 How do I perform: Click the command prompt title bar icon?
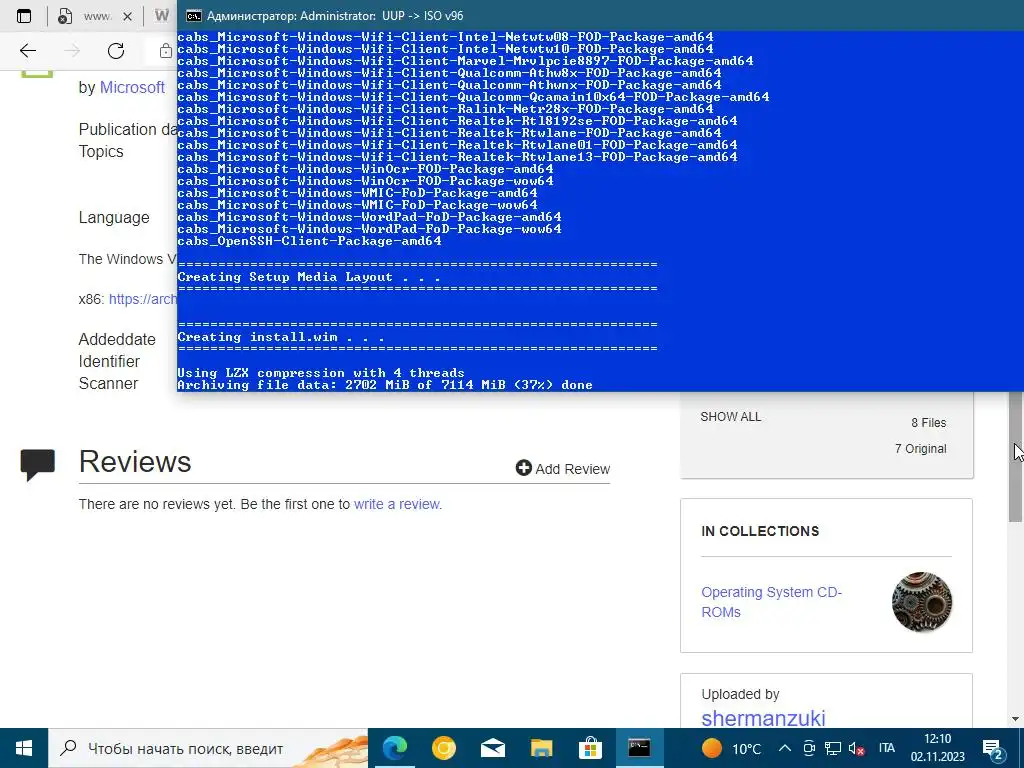[193, 16]
